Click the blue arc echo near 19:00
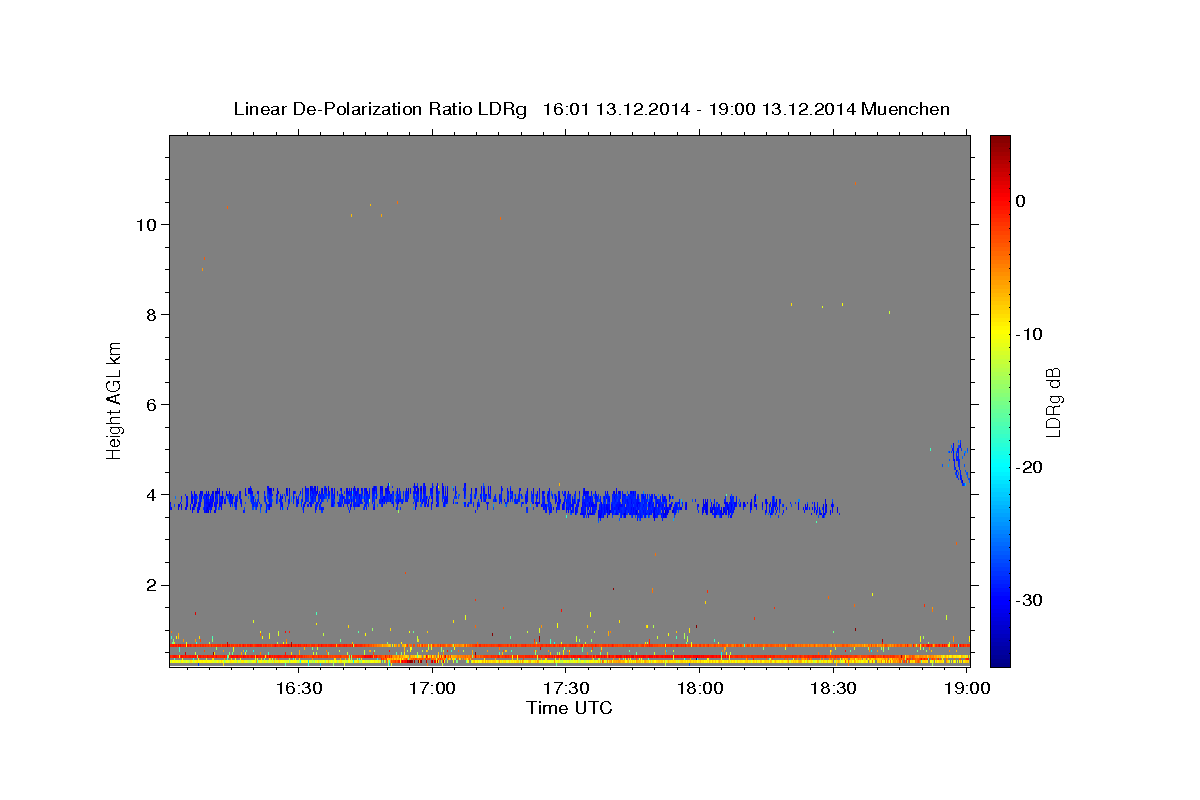The width and height of the screenshot is (1200, 800). [x=959, y=462]
